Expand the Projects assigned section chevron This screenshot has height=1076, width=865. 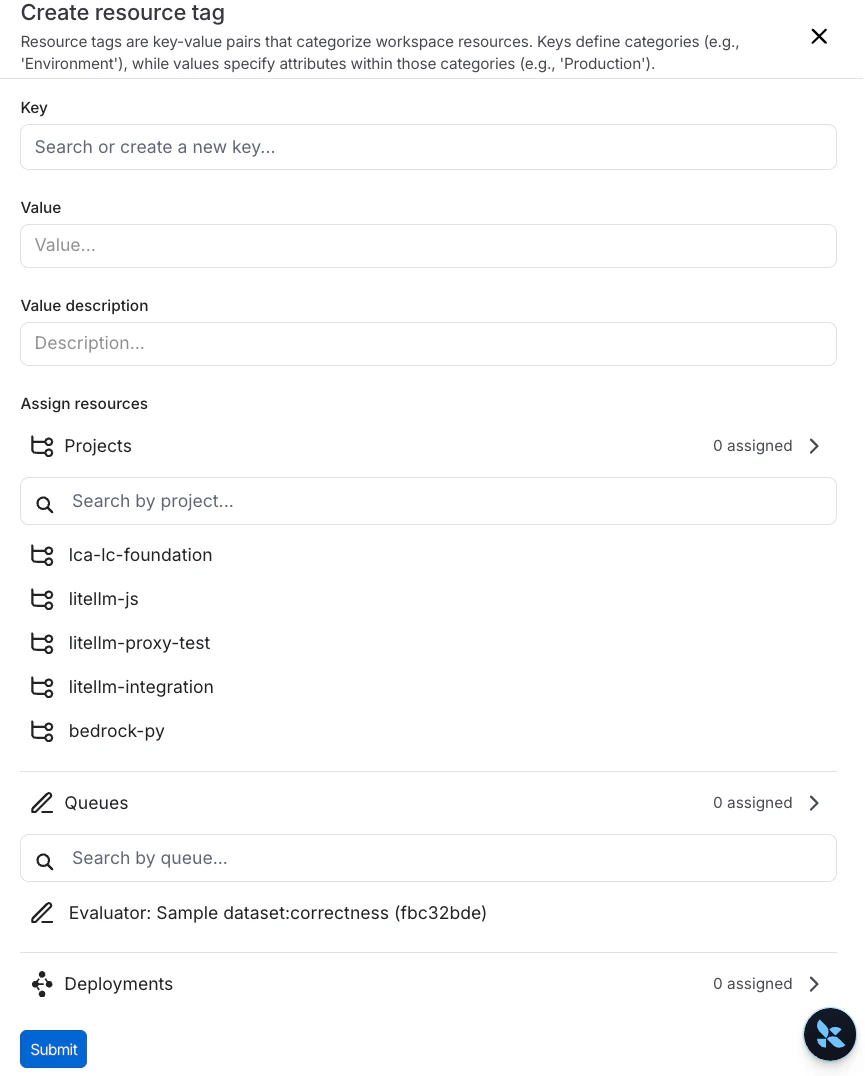tap(814, 446)
